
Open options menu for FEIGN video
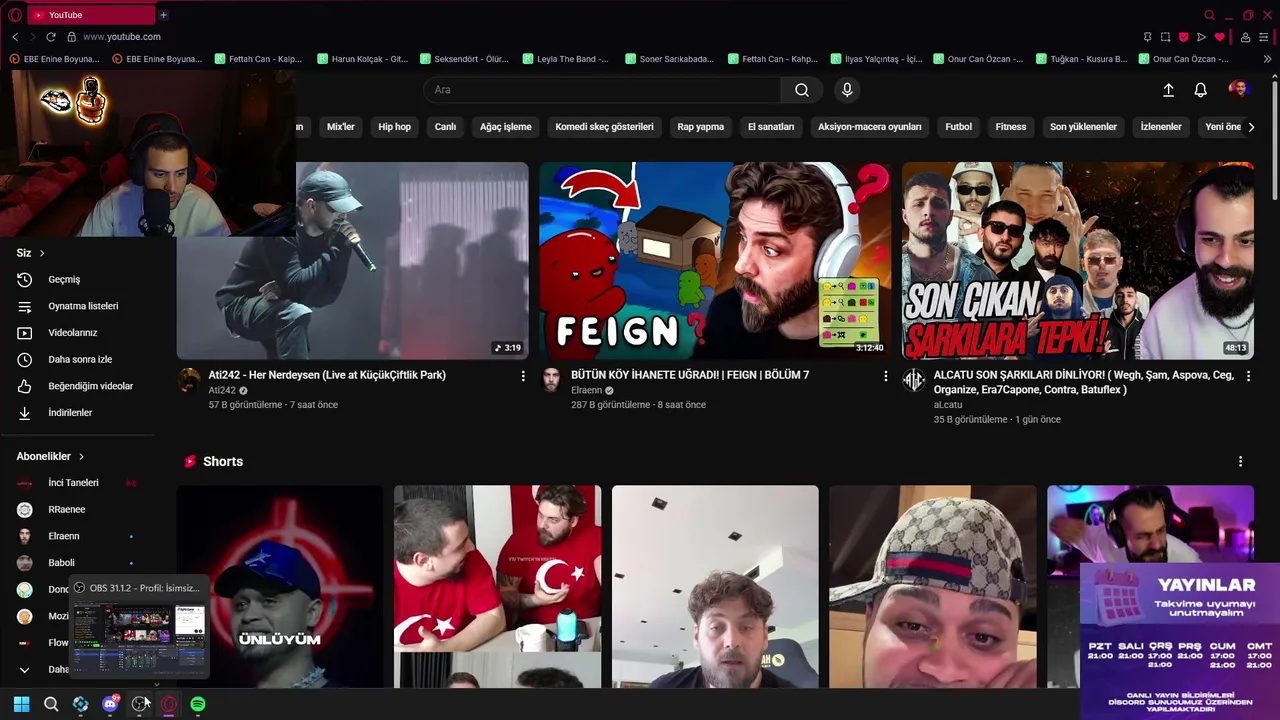[x=885, y=376]
